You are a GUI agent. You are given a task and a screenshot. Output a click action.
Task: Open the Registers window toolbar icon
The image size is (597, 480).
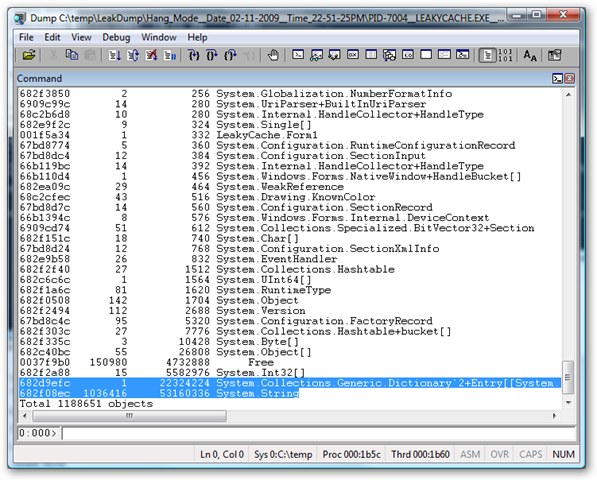(353, 55)
